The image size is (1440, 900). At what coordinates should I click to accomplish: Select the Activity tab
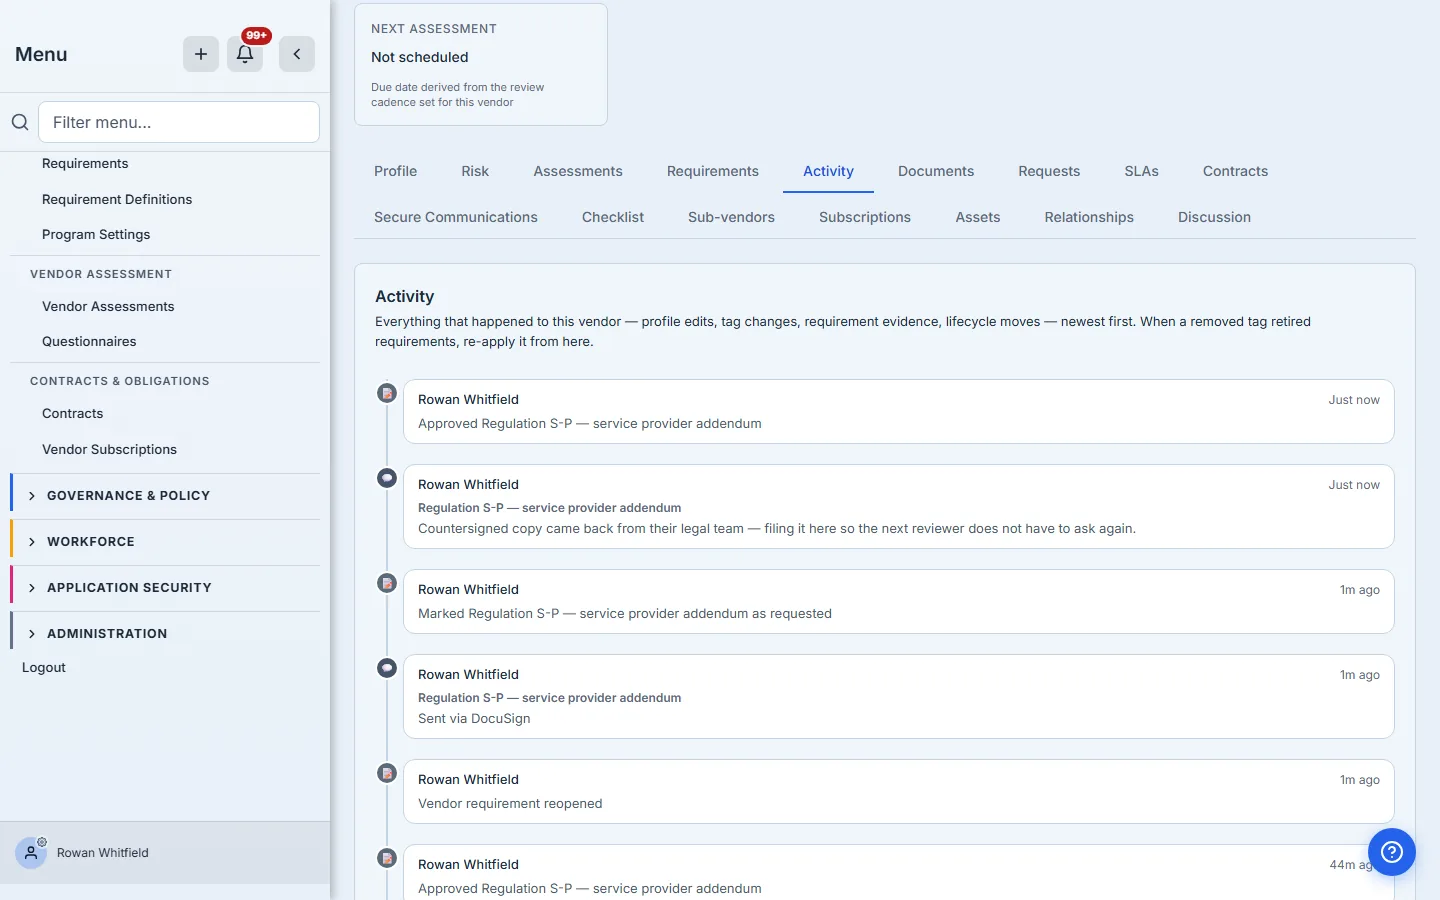pos(828,171)
